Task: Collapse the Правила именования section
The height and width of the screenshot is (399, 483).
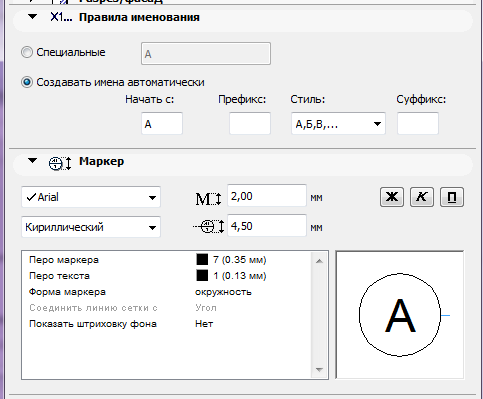Action: (x=32, y=16)
